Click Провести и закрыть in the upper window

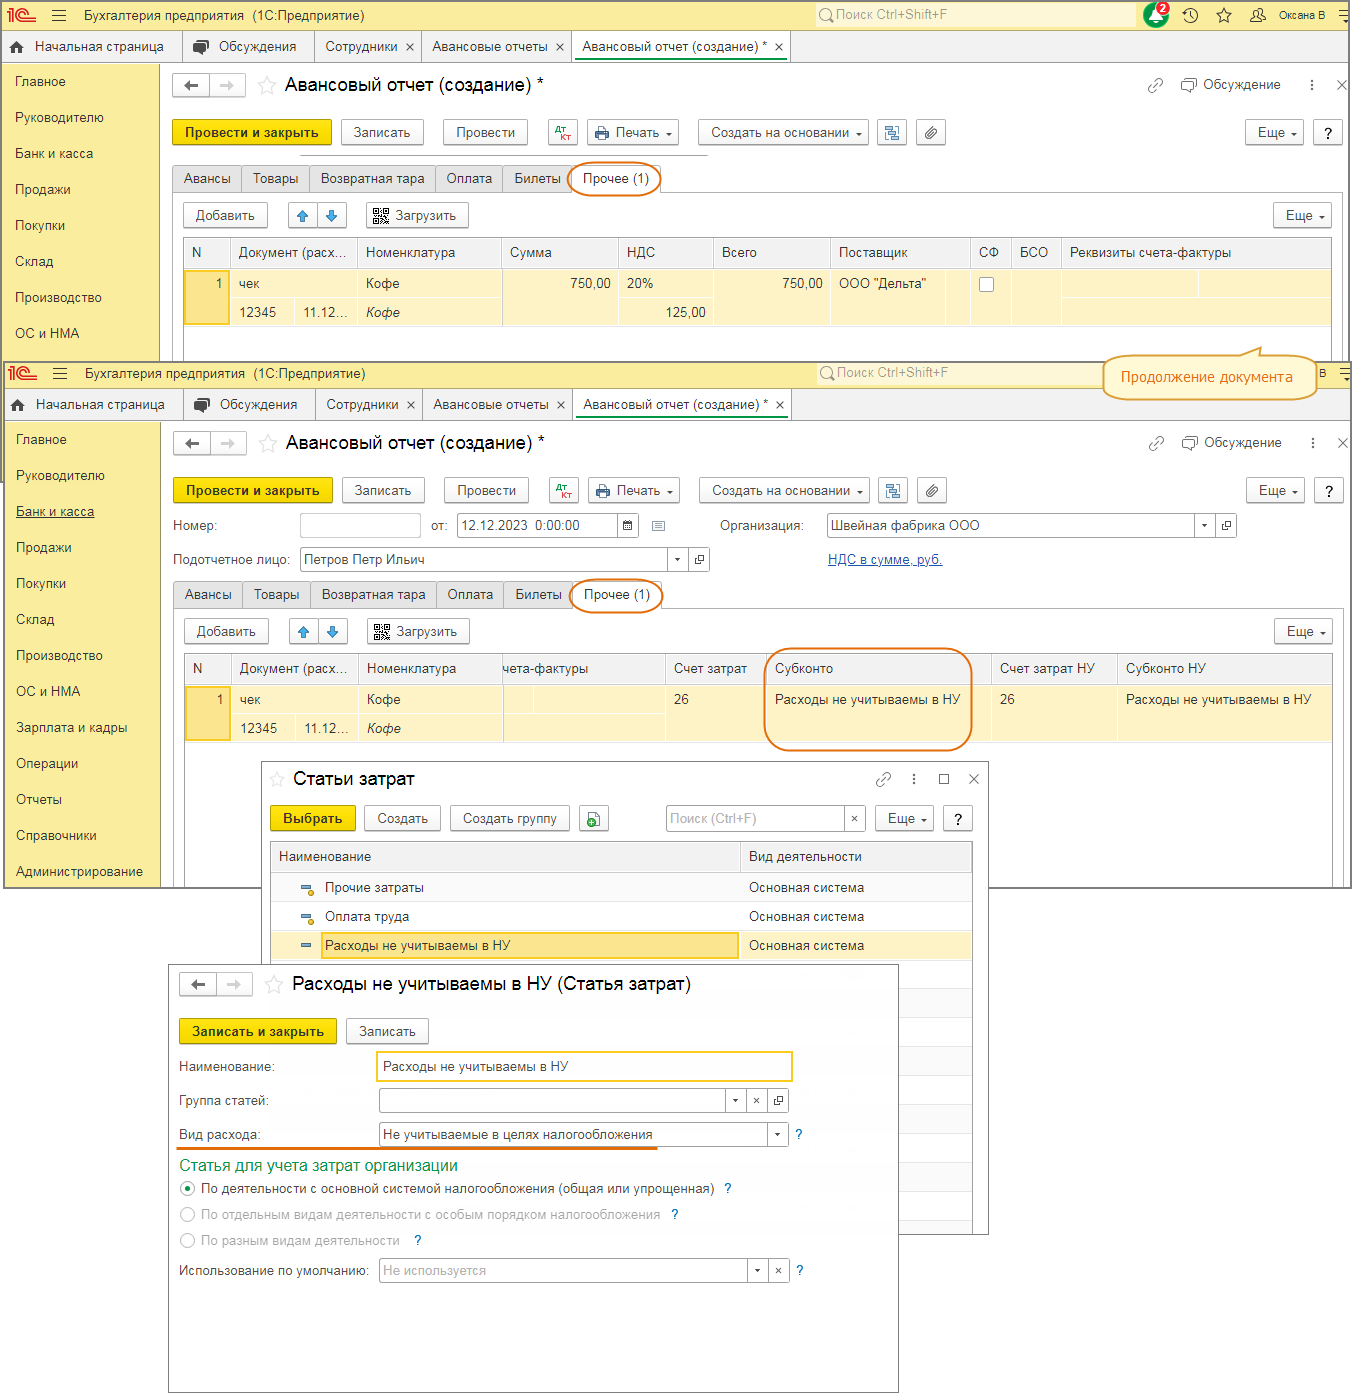pyautogui.click(x=252, y=133)
